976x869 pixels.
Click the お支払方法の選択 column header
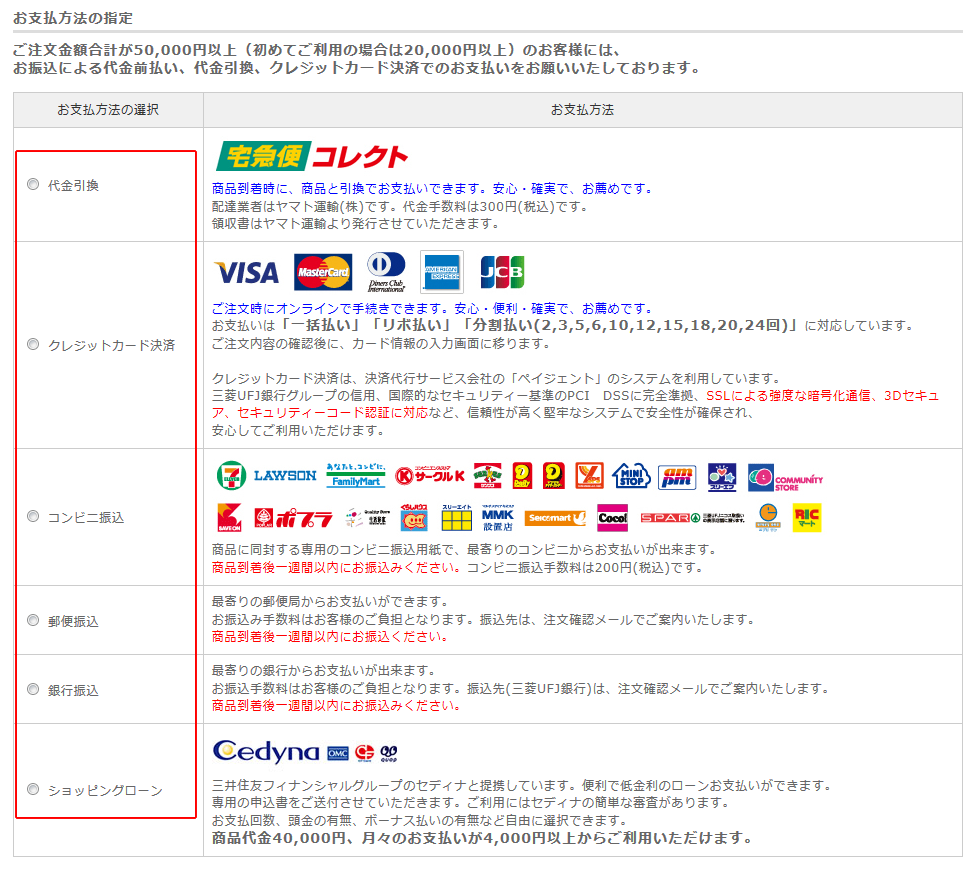click(x=108, y=110)
